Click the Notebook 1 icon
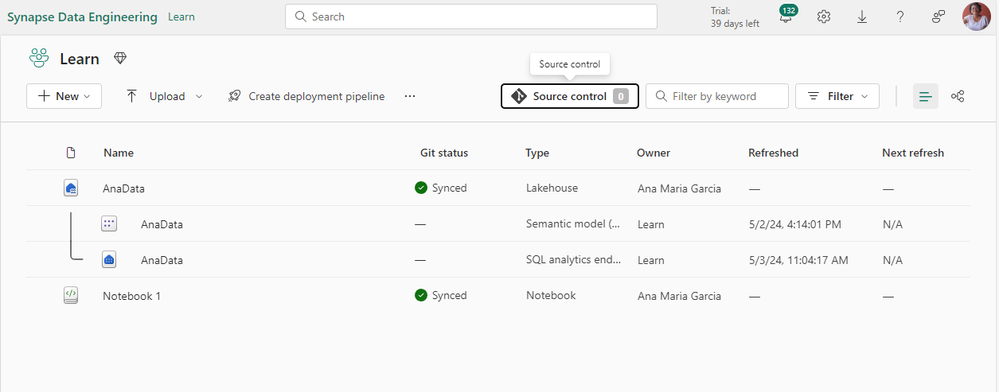The height and width of the screenshot is (392, 999). pyautogui.click(x=71, y=295)
